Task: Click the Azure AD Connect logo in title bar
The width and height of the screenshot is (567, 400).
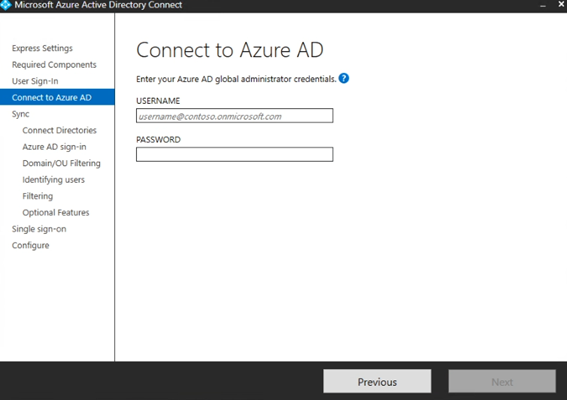Action: (5, 5)
